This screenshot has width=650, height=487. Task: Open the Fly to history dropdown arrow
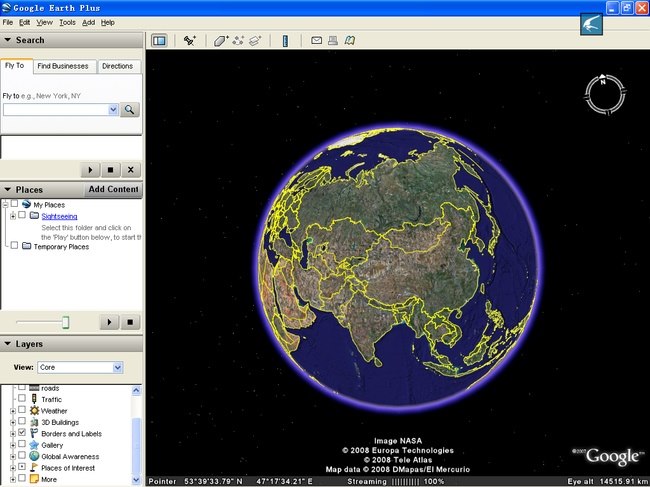pos(113,110)
